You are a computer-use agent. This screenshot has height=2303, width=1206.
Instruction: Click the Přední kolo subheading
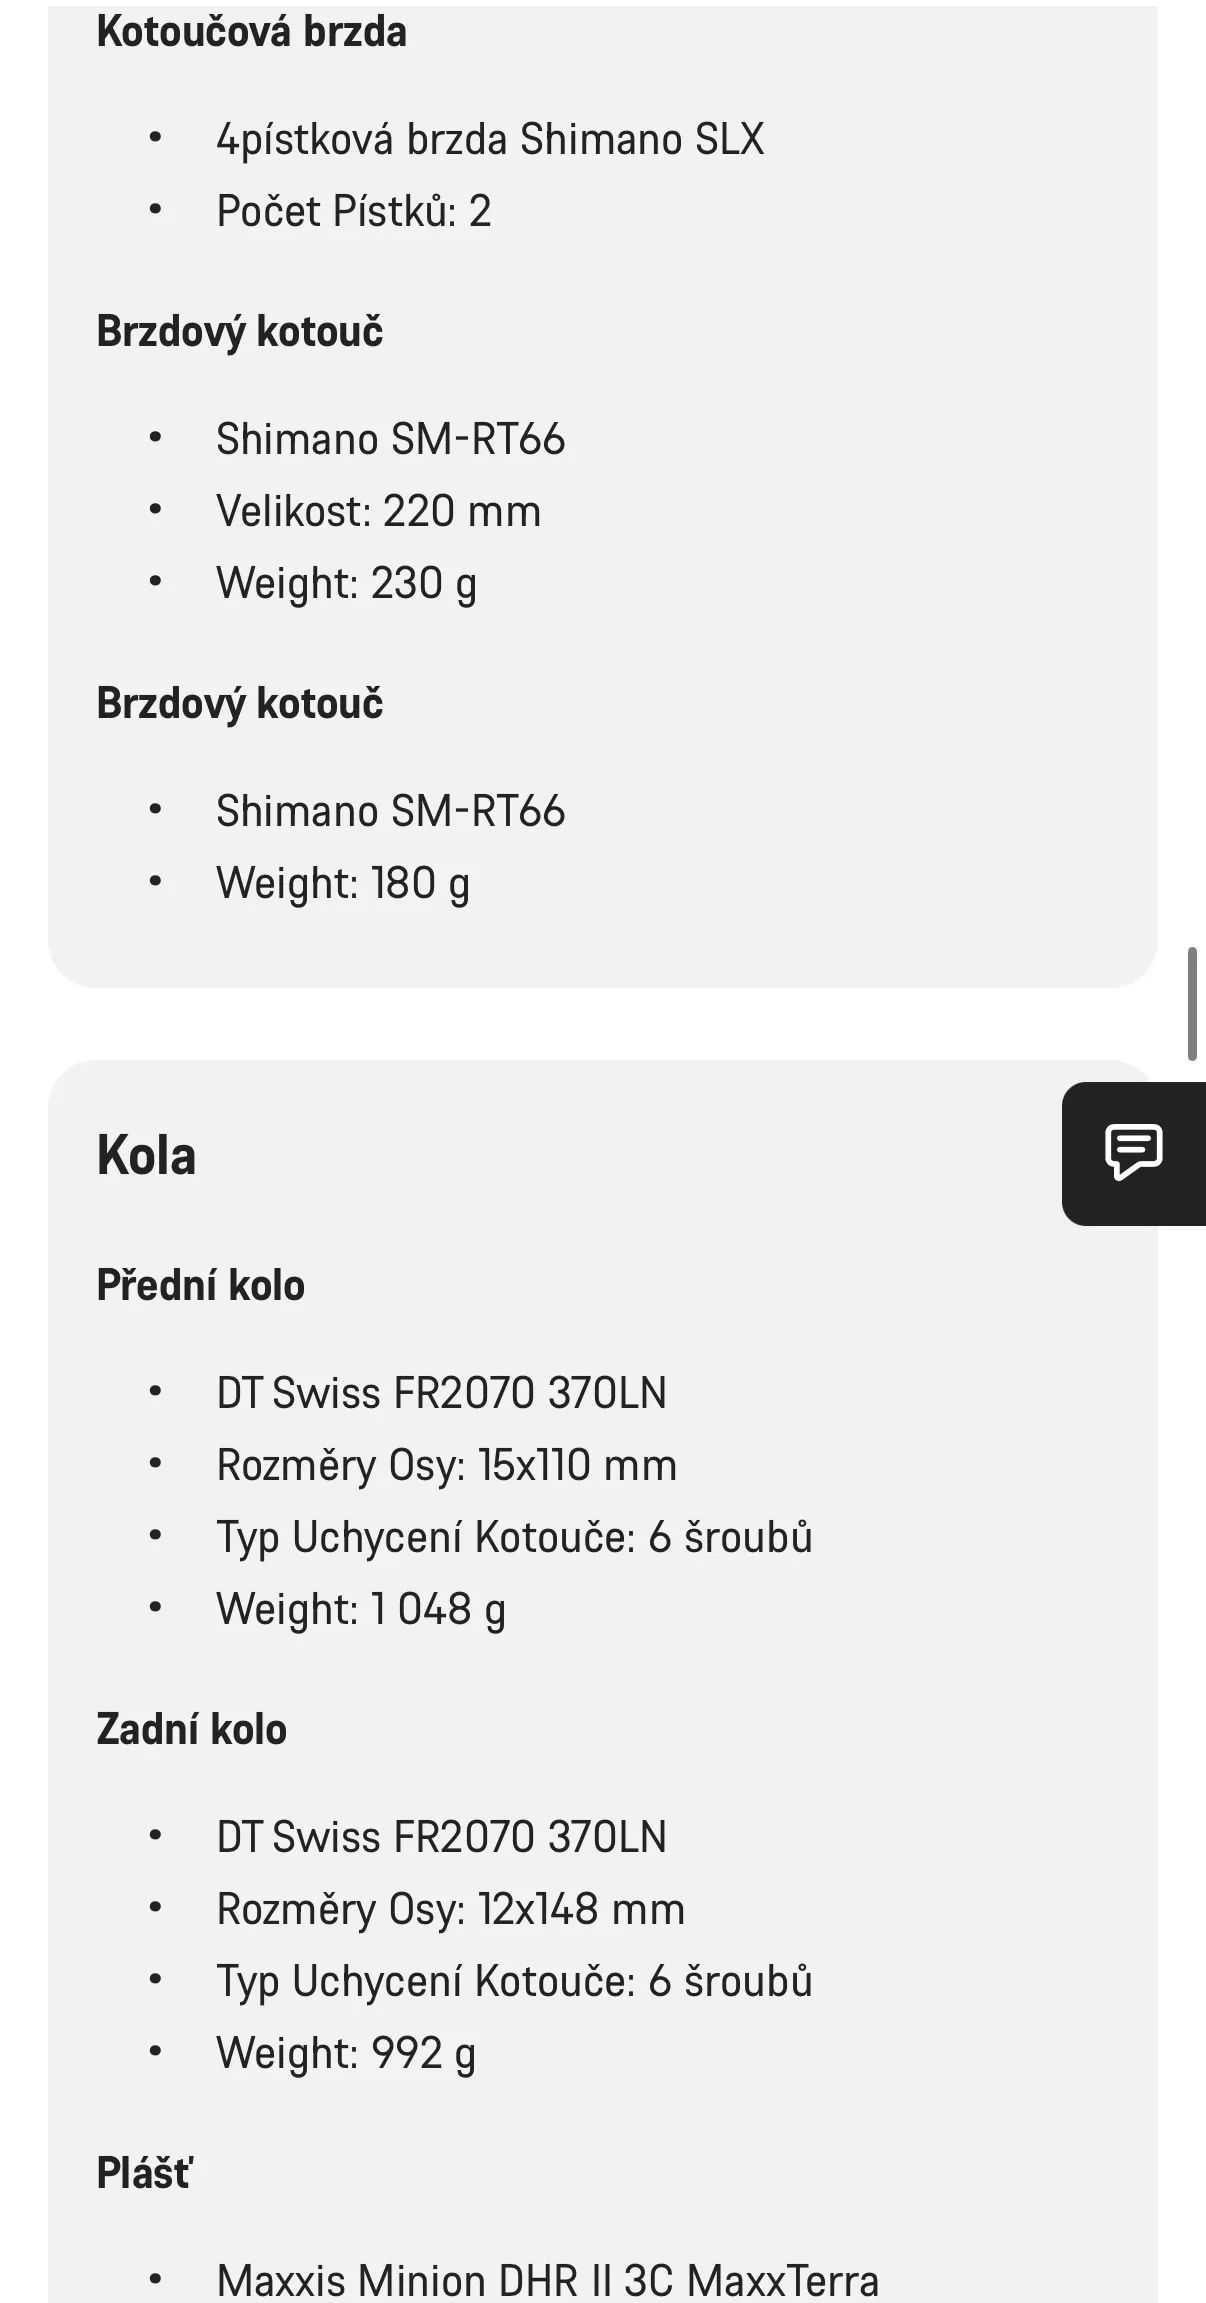pyautogui.click(x=200, y=1285)
